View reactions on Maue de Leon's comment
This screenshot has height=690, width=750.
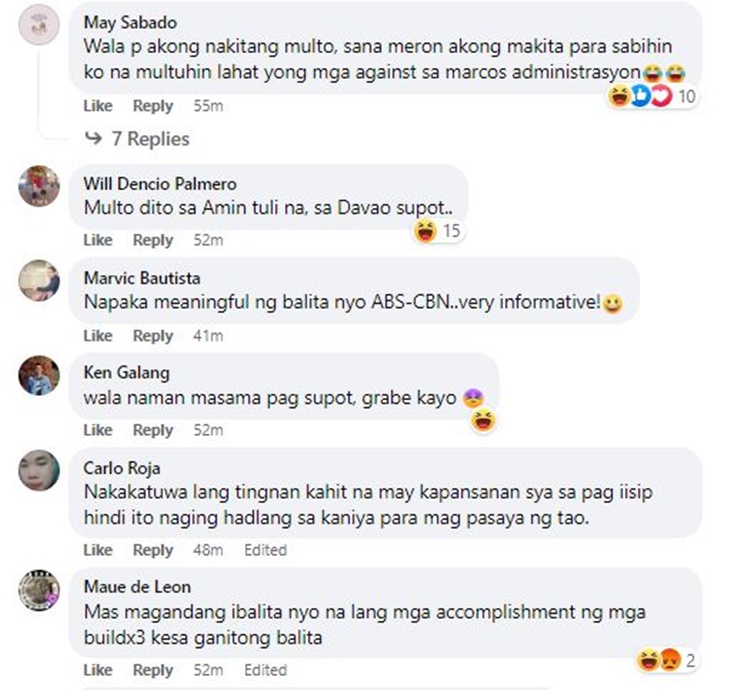click(x=666, y=661)
